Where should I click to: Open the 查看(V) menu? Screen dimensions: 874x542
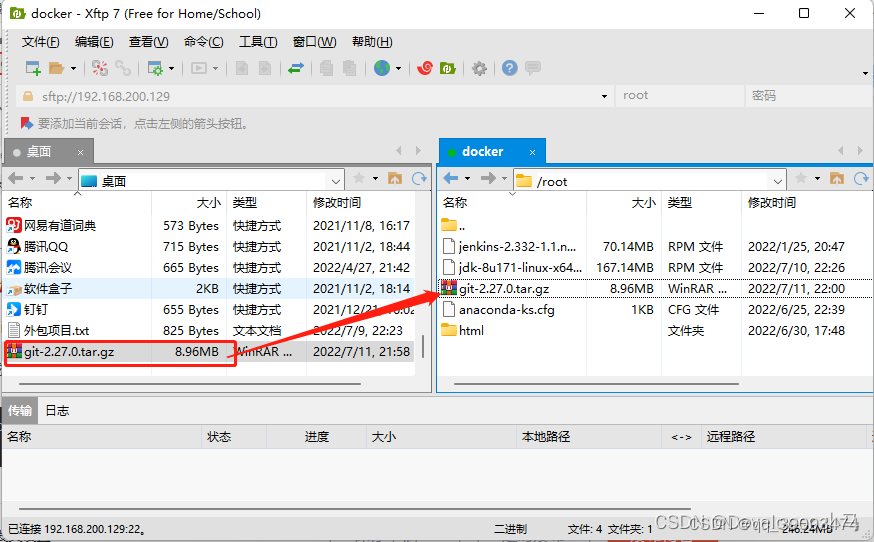click(148, 42)
